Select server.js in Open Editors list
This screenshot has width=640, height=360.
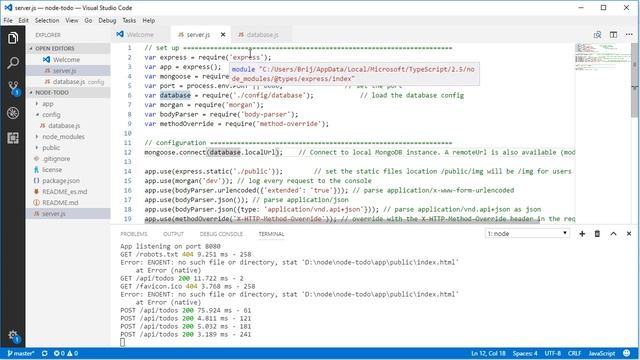coord(69,71)
